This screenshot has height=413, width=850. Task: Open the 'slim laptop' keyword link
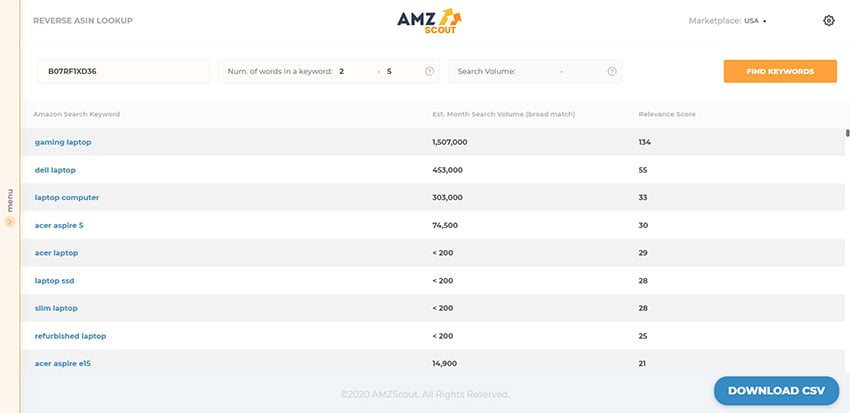click(x=56, y=308)
